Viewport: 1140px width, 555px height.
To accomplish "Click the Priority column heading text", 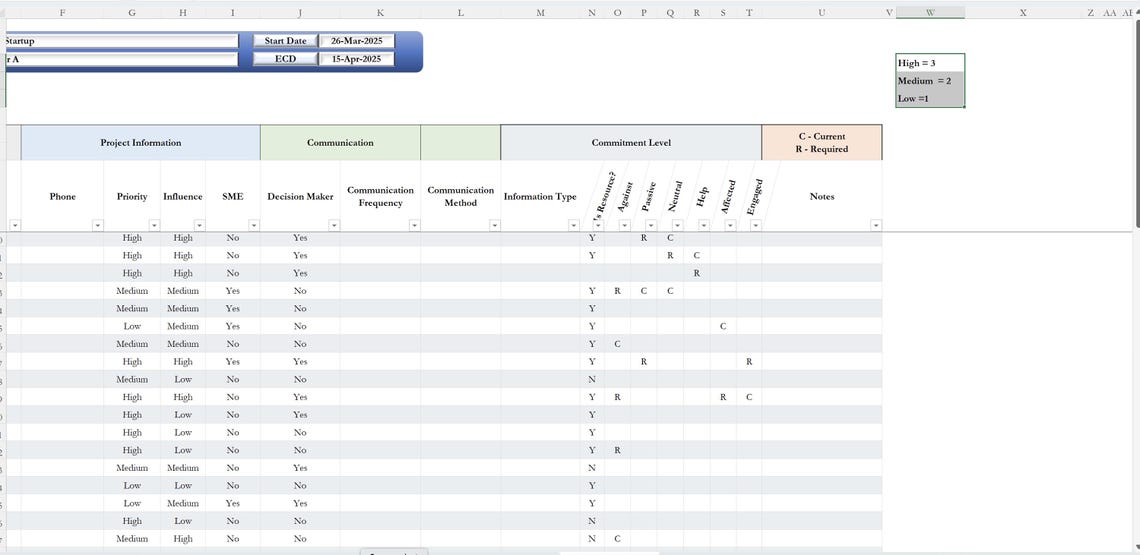I will coord(132,196).
